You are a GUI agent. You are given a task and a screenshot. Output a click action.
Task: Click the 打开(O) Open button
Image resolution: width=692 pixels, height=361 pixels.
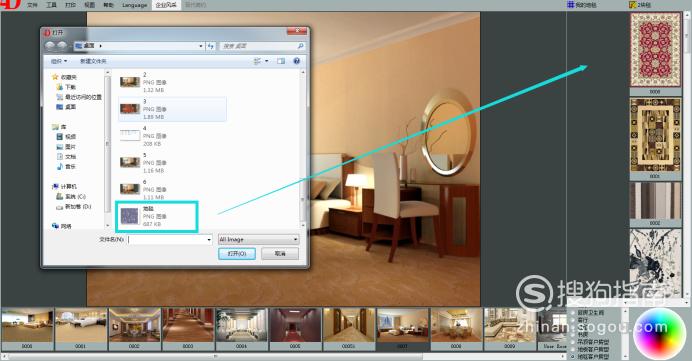[x=237, y=254]
